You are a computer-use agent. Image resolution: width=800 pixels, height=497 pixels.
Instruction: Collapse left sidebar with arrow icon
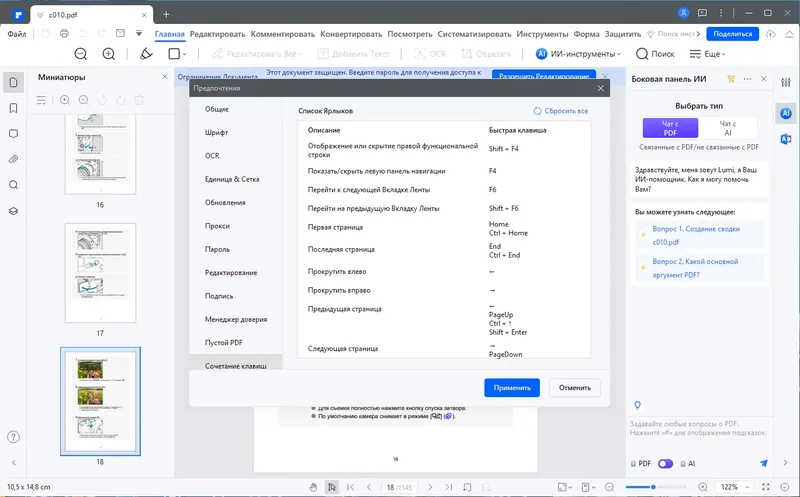14,462
